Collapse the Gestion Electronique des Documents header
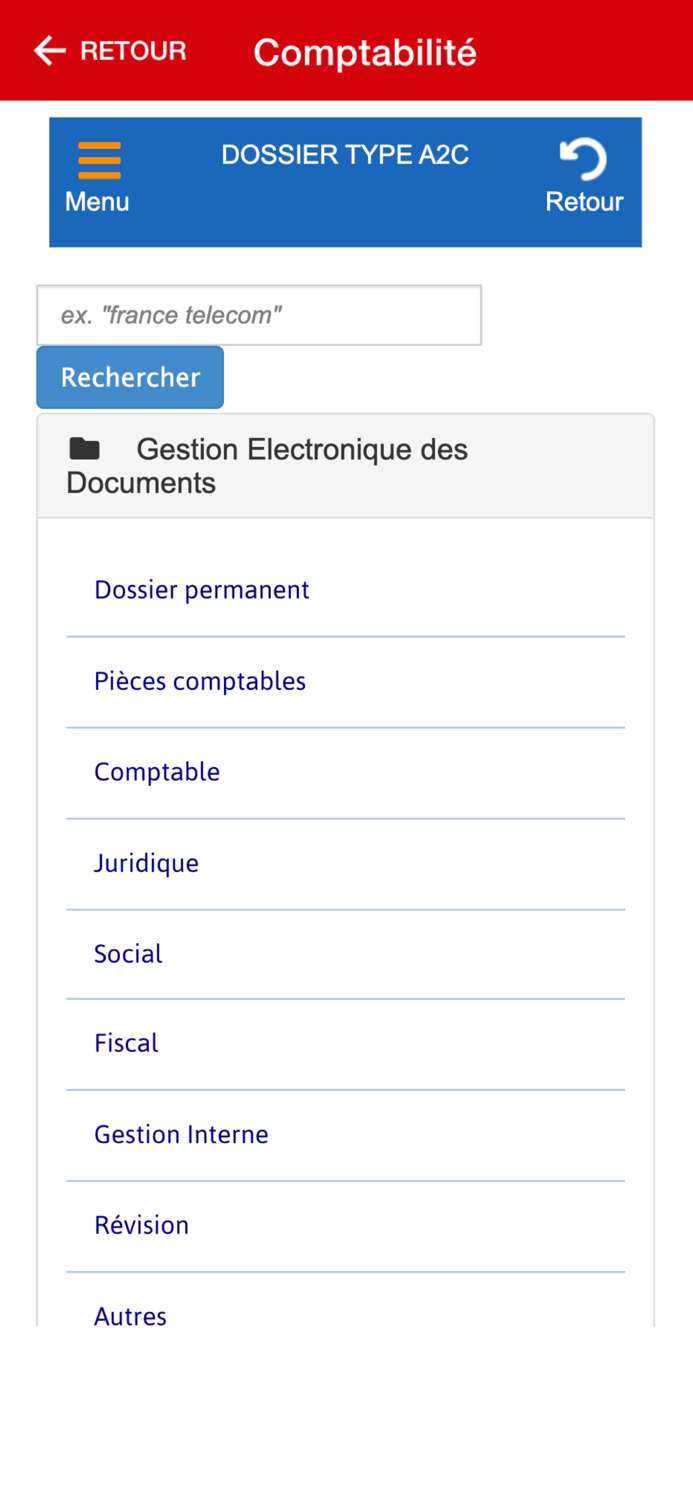The width and height of the screenshot is (693, 1500). 300,466
